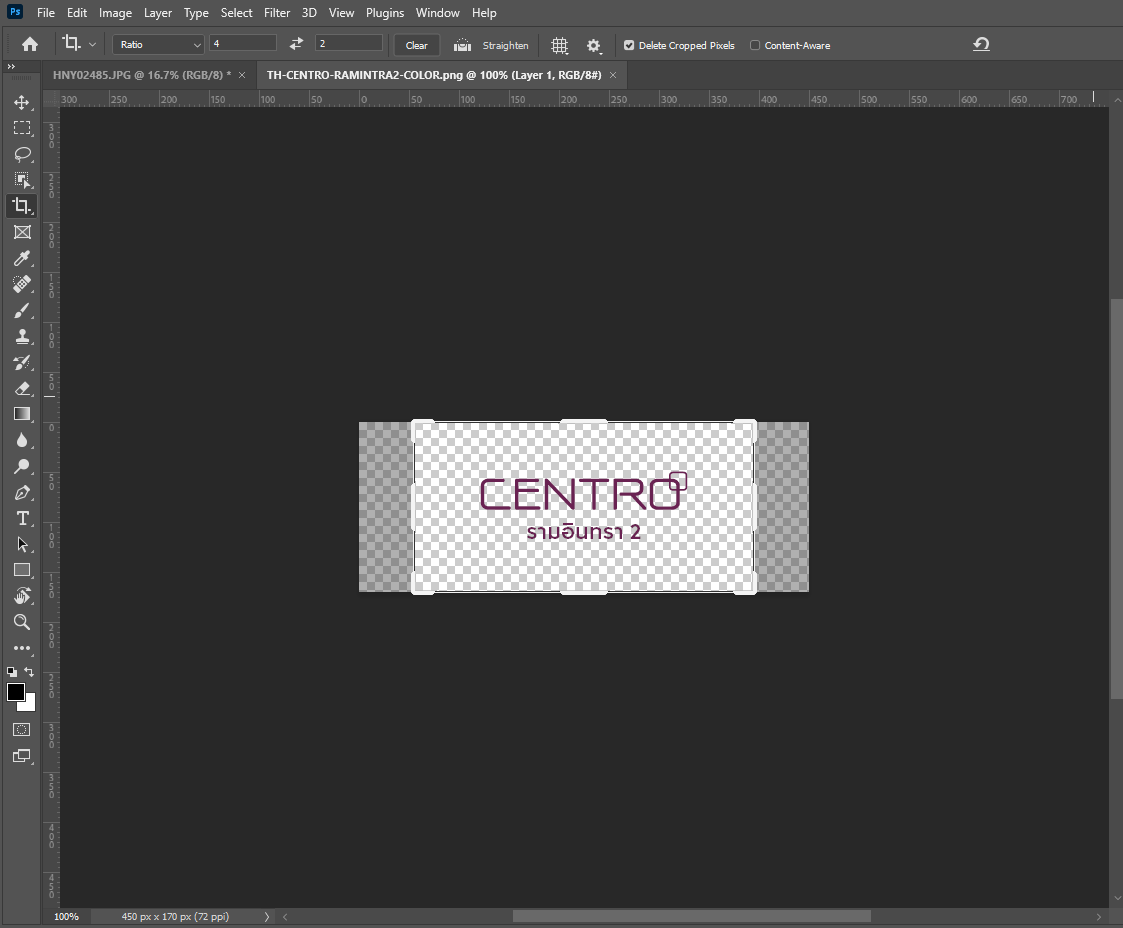Image resolution: width=1123 pixels, height=928 pixels.
Task: Select the Spot Healing Brush tool
Action: 22,284
